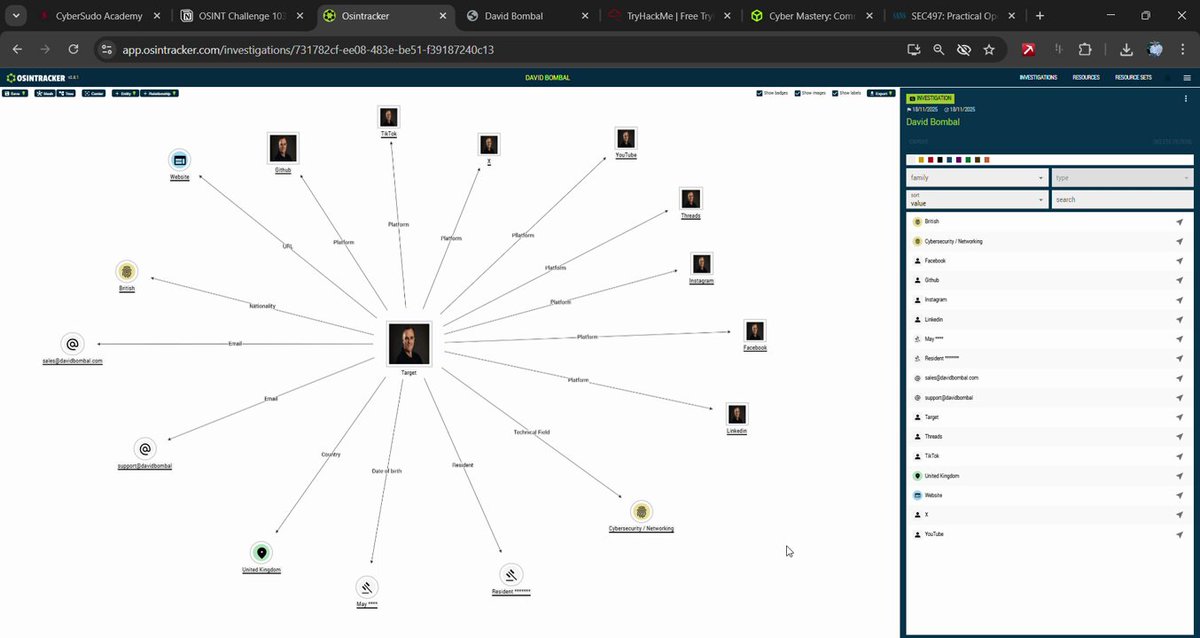
Task: Click the Center graph button
Action: pyautogui.click(x=94, y=93)
